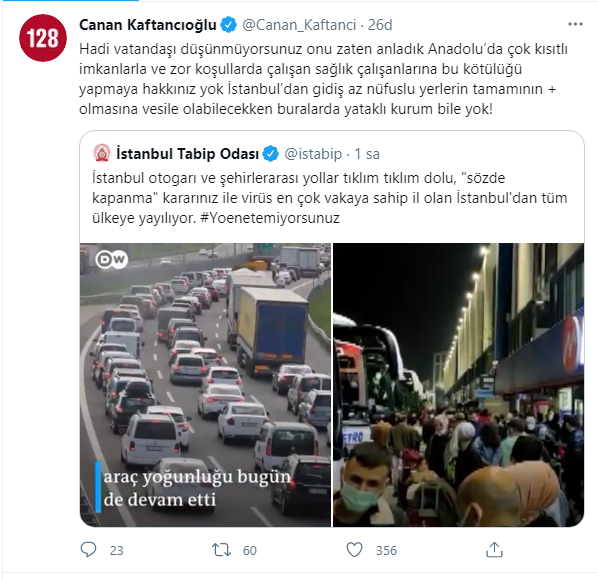Open the share upload icon

(494, 550)
